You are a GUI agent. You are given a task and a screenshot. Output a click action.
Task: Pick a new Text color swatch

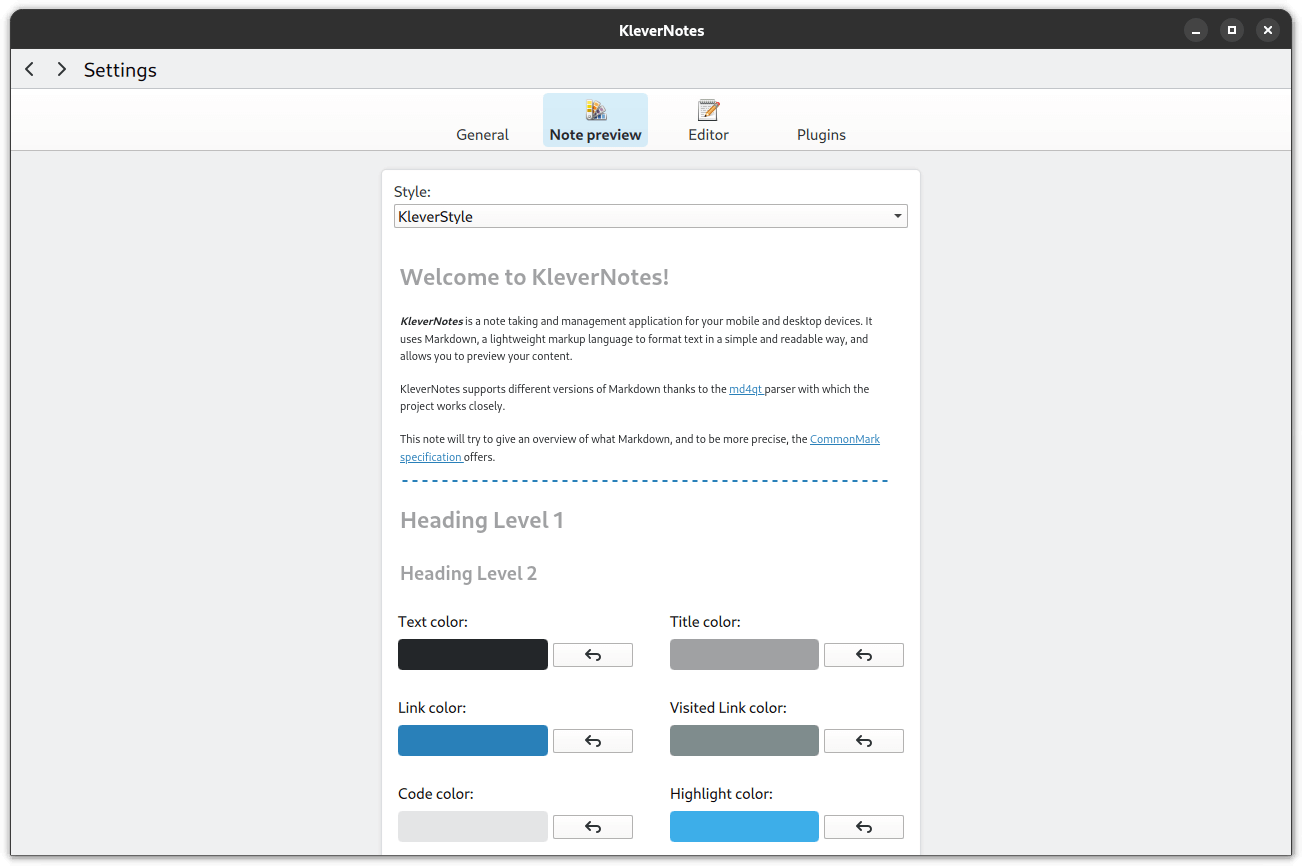pyautogui.click(x=472, y=654)
